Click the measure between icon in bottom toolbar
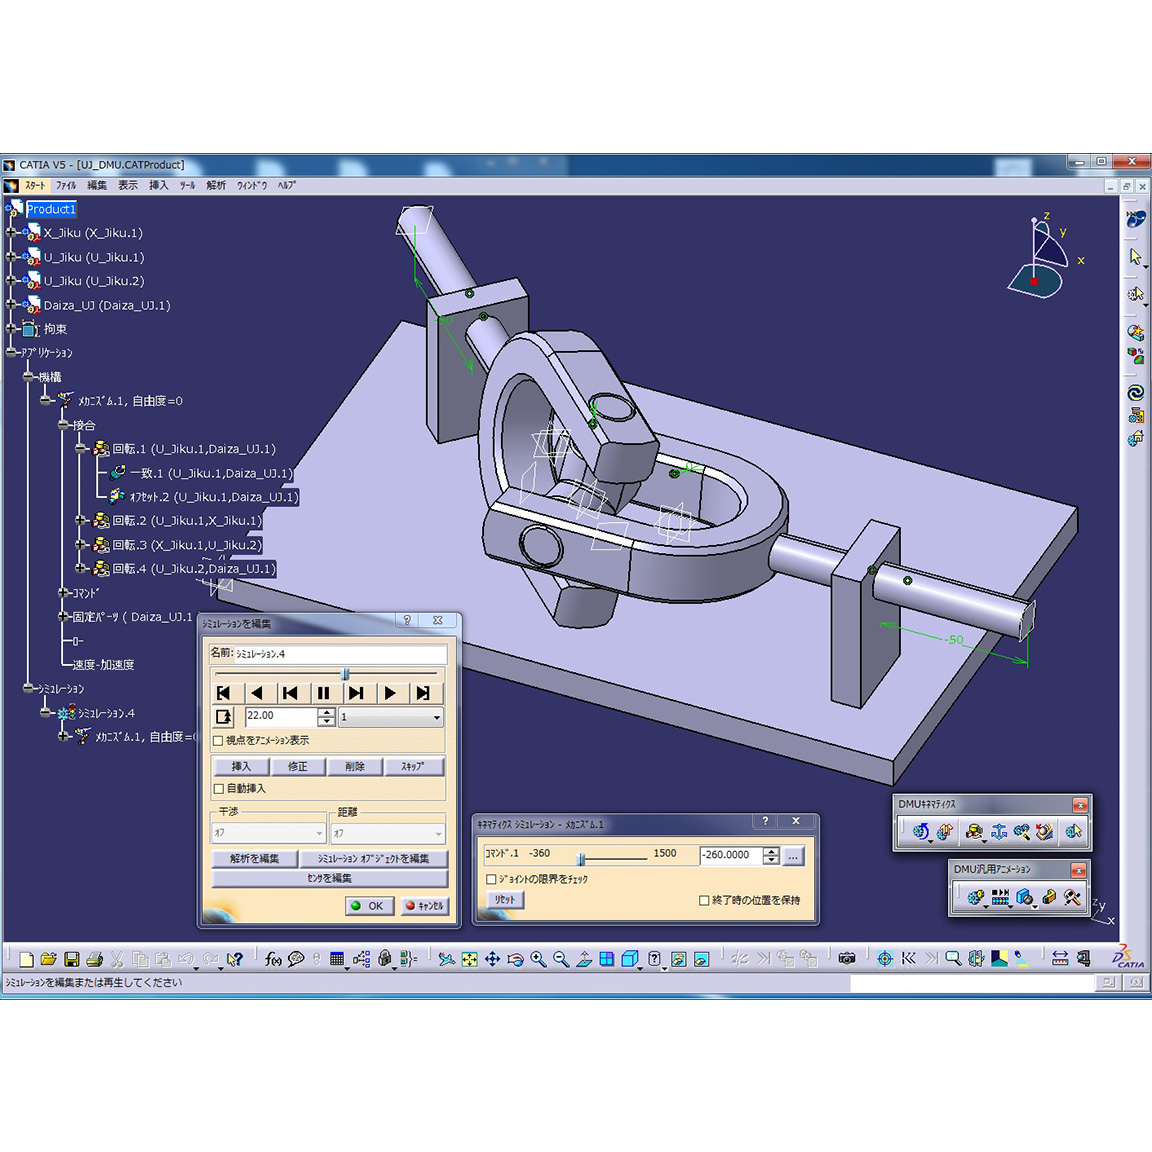Screen dimensions: 1152x1152 coord(1059,958)
